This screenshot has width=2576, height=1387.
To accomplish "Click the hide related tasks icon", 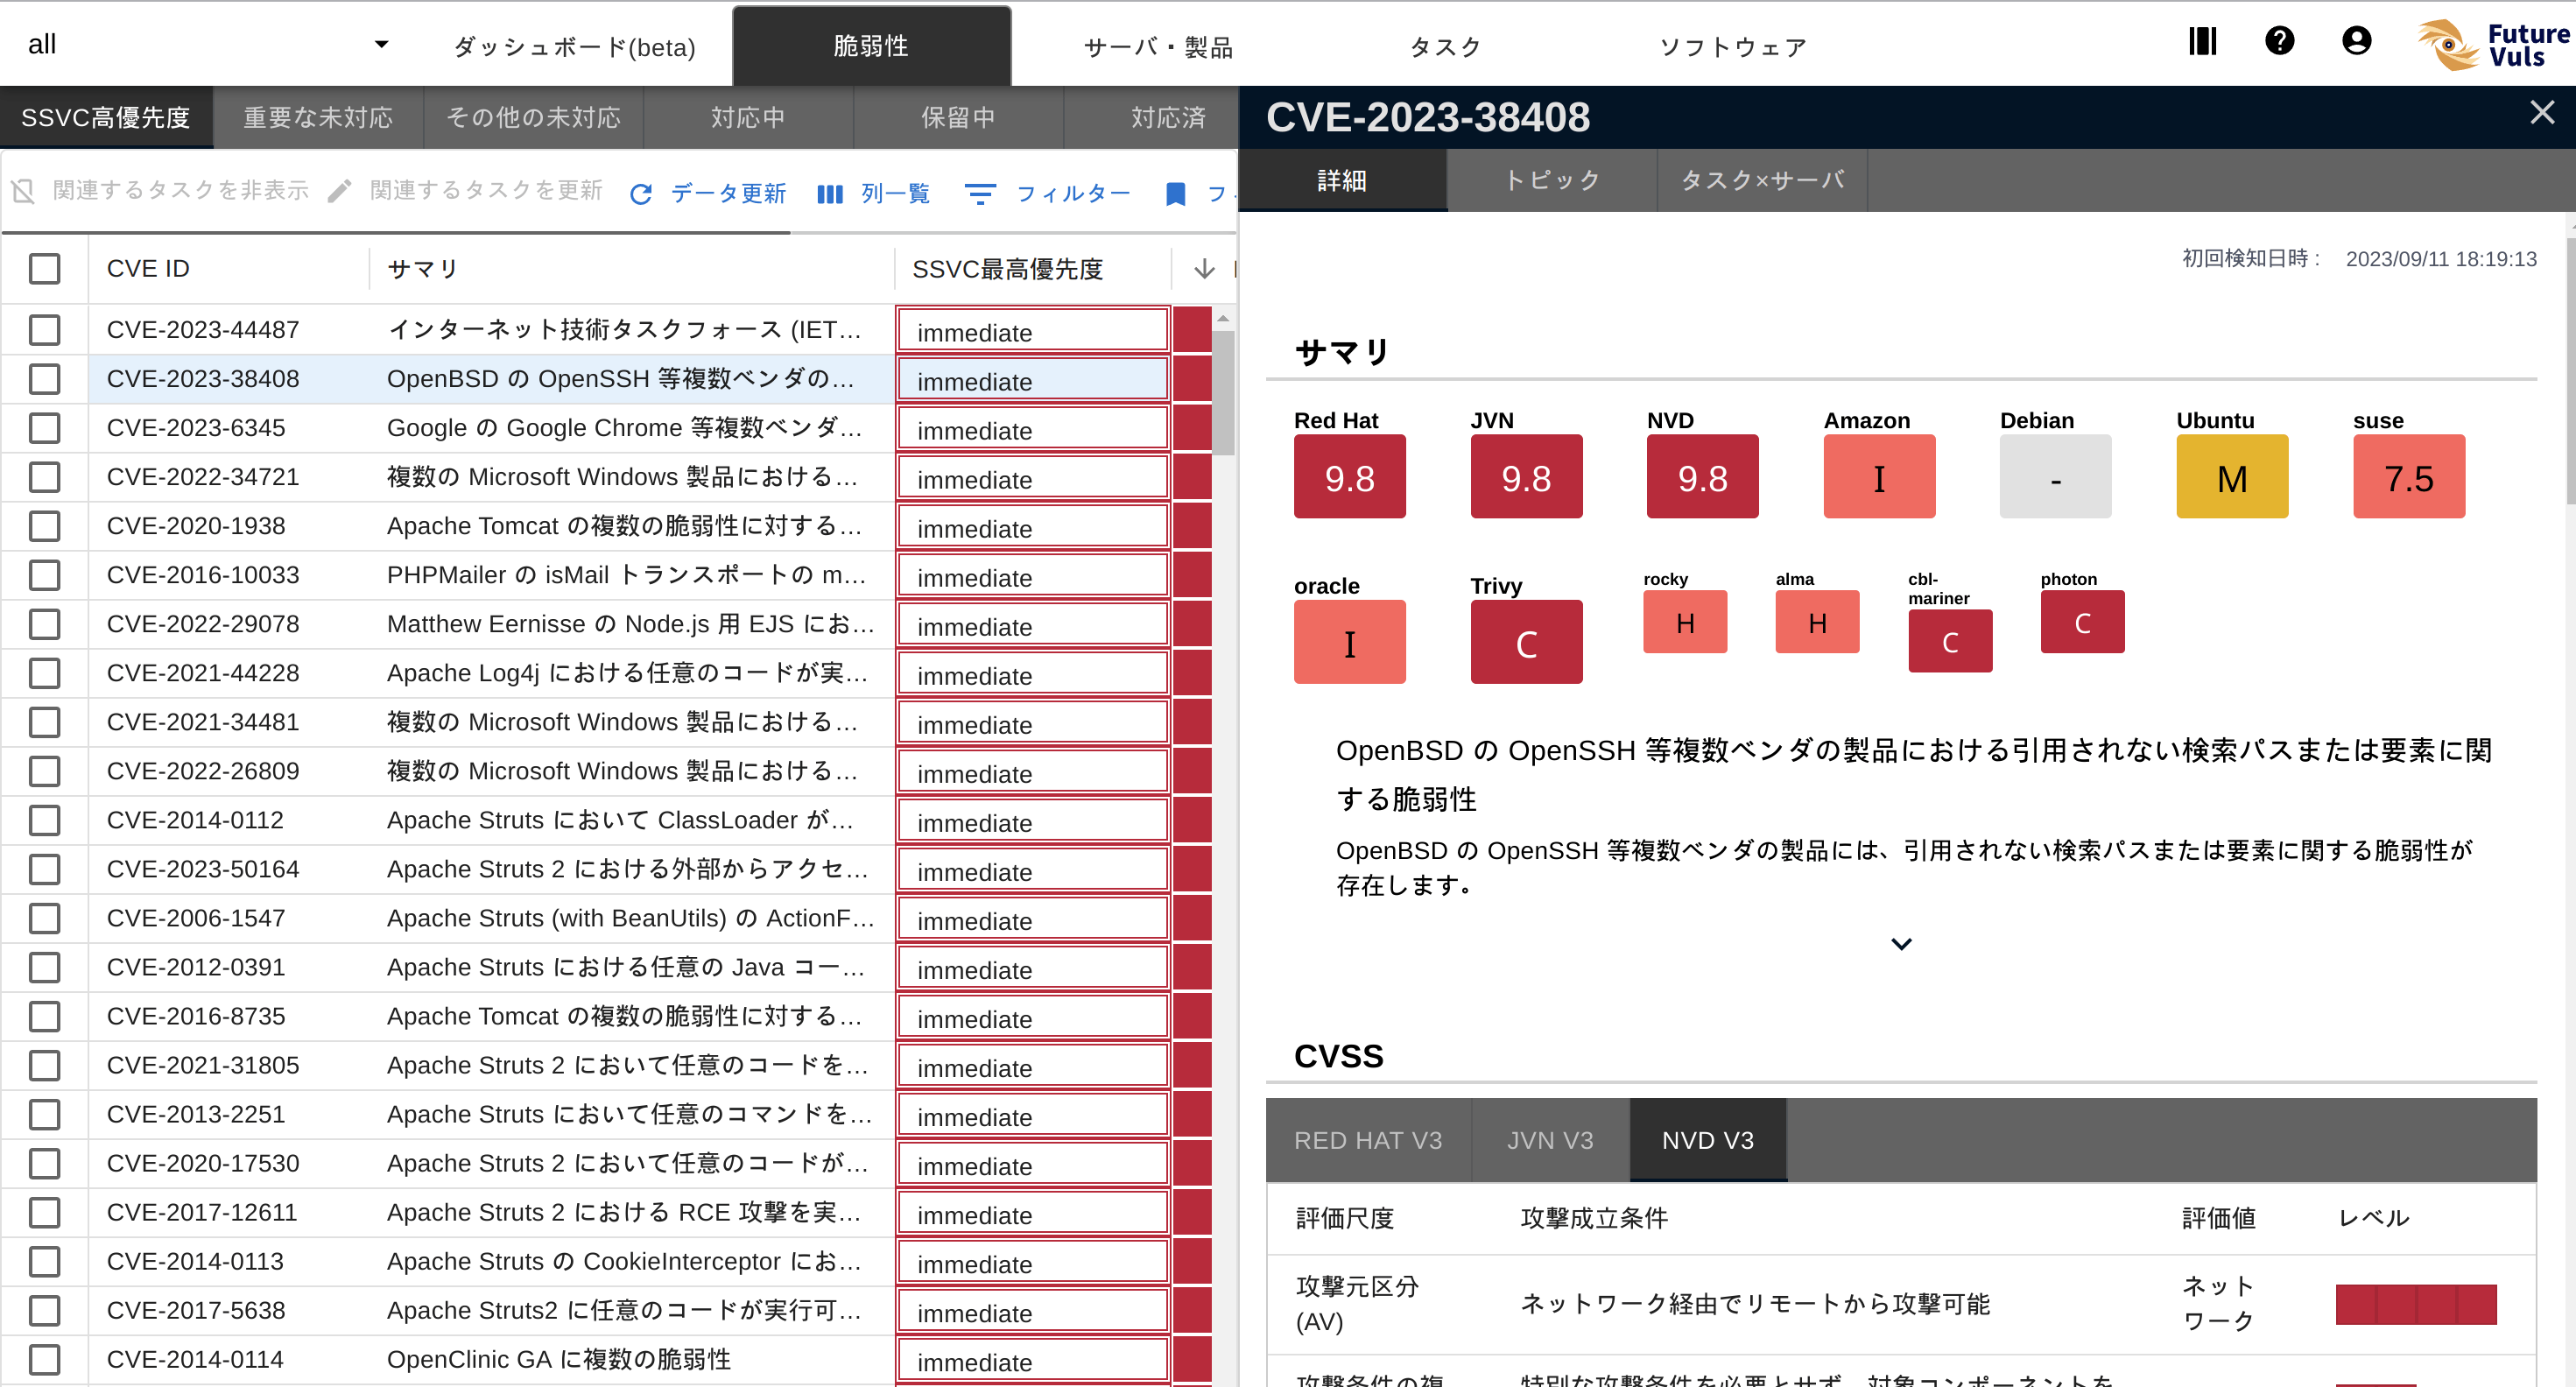I will tap(24, 191).
